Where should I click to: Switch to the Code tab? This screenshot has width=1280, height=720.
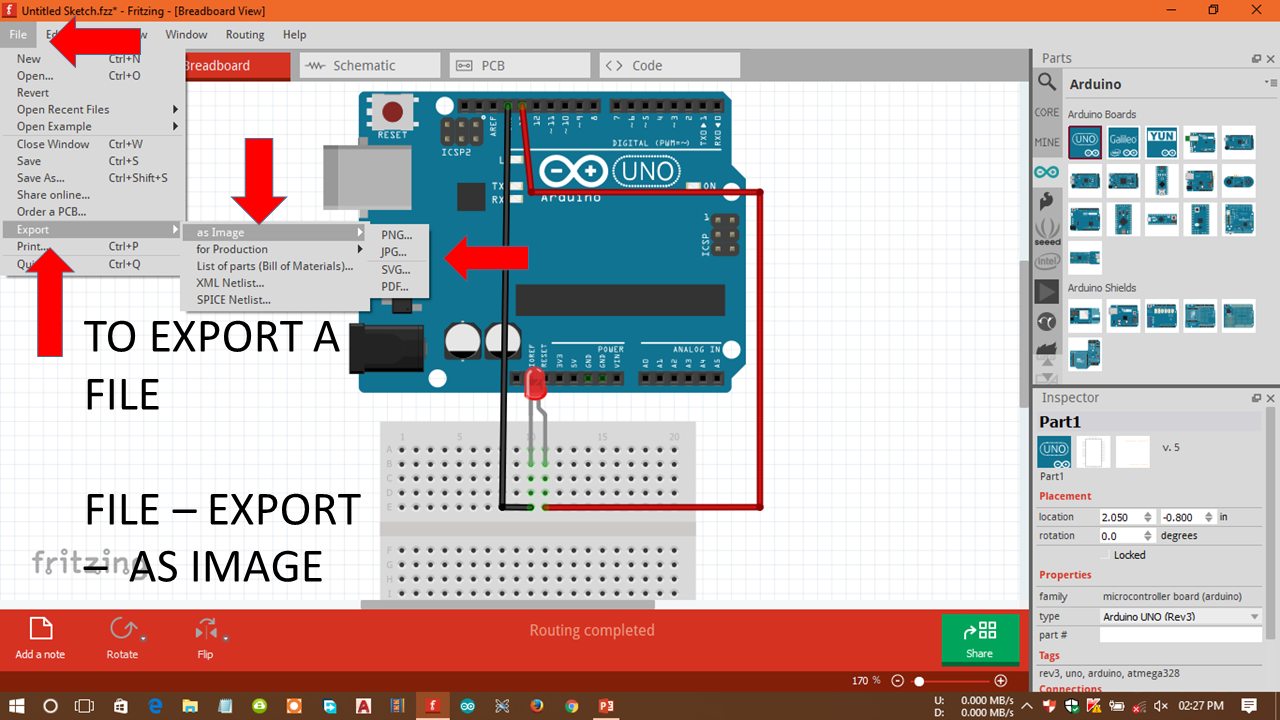(669, 65)
